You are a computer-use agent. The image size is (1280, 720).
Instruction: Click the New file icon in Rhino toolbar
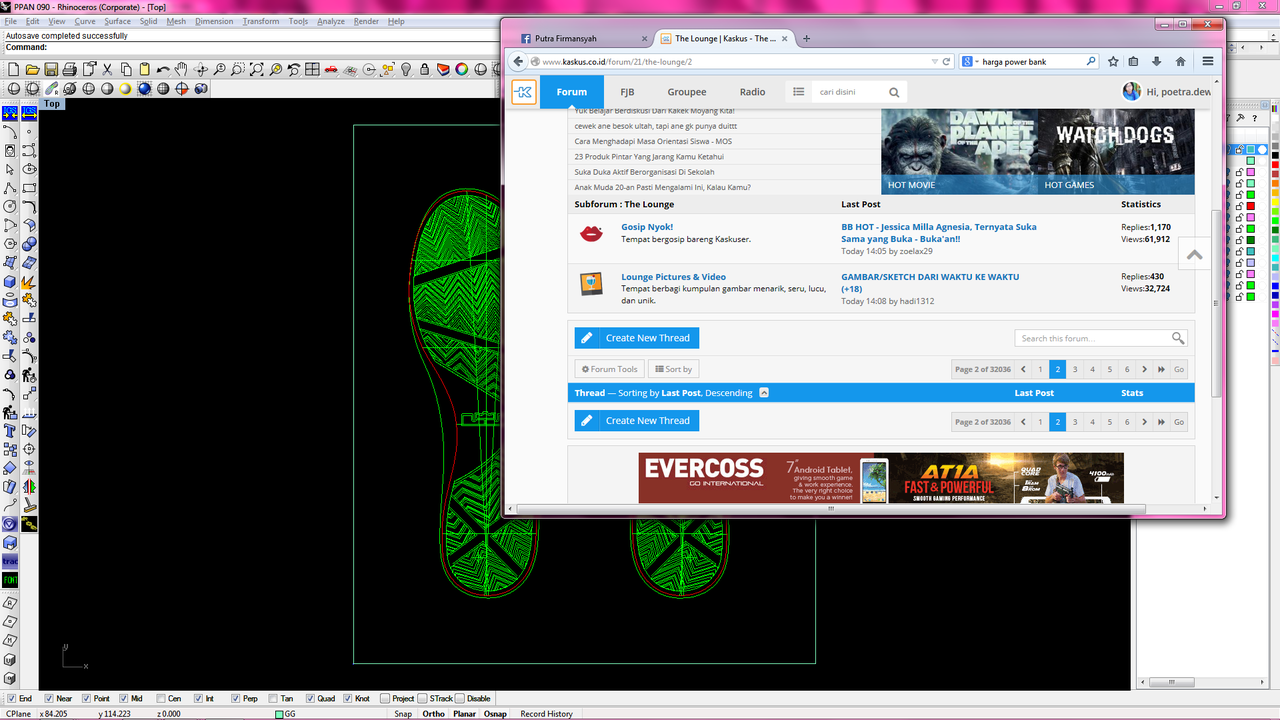point(14,69)
